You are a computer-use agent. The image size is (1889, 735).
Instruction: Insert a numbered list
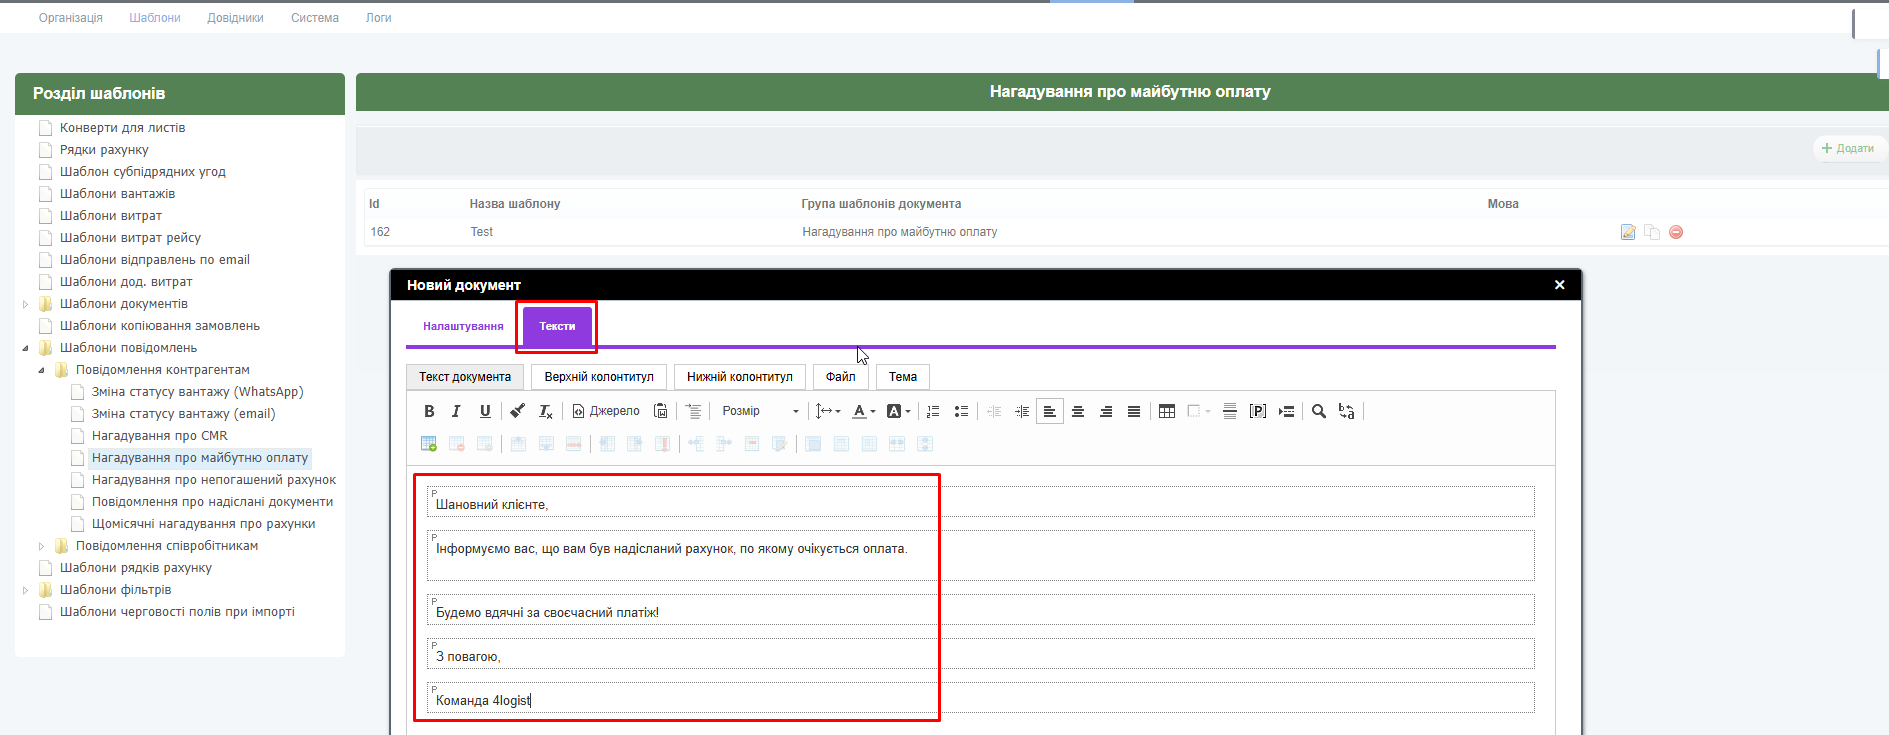tap(933, 411)
